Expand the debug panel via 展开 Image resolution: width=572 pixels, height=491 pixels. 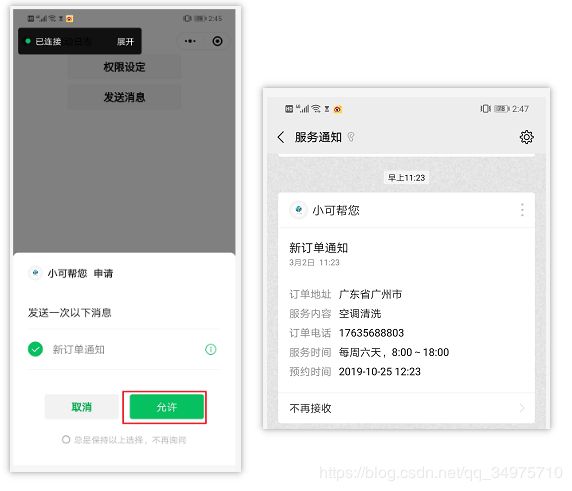(125, 42)
